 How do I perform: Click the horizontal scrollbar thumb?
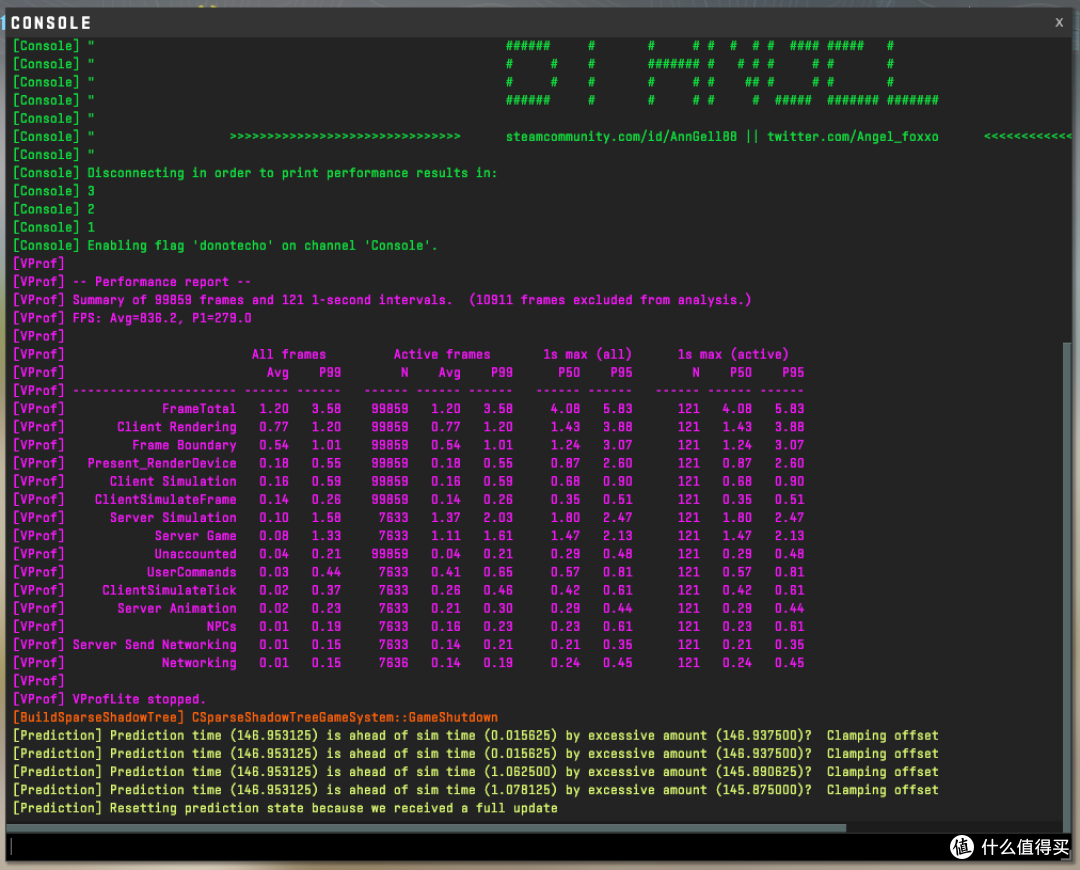[426, 828]
